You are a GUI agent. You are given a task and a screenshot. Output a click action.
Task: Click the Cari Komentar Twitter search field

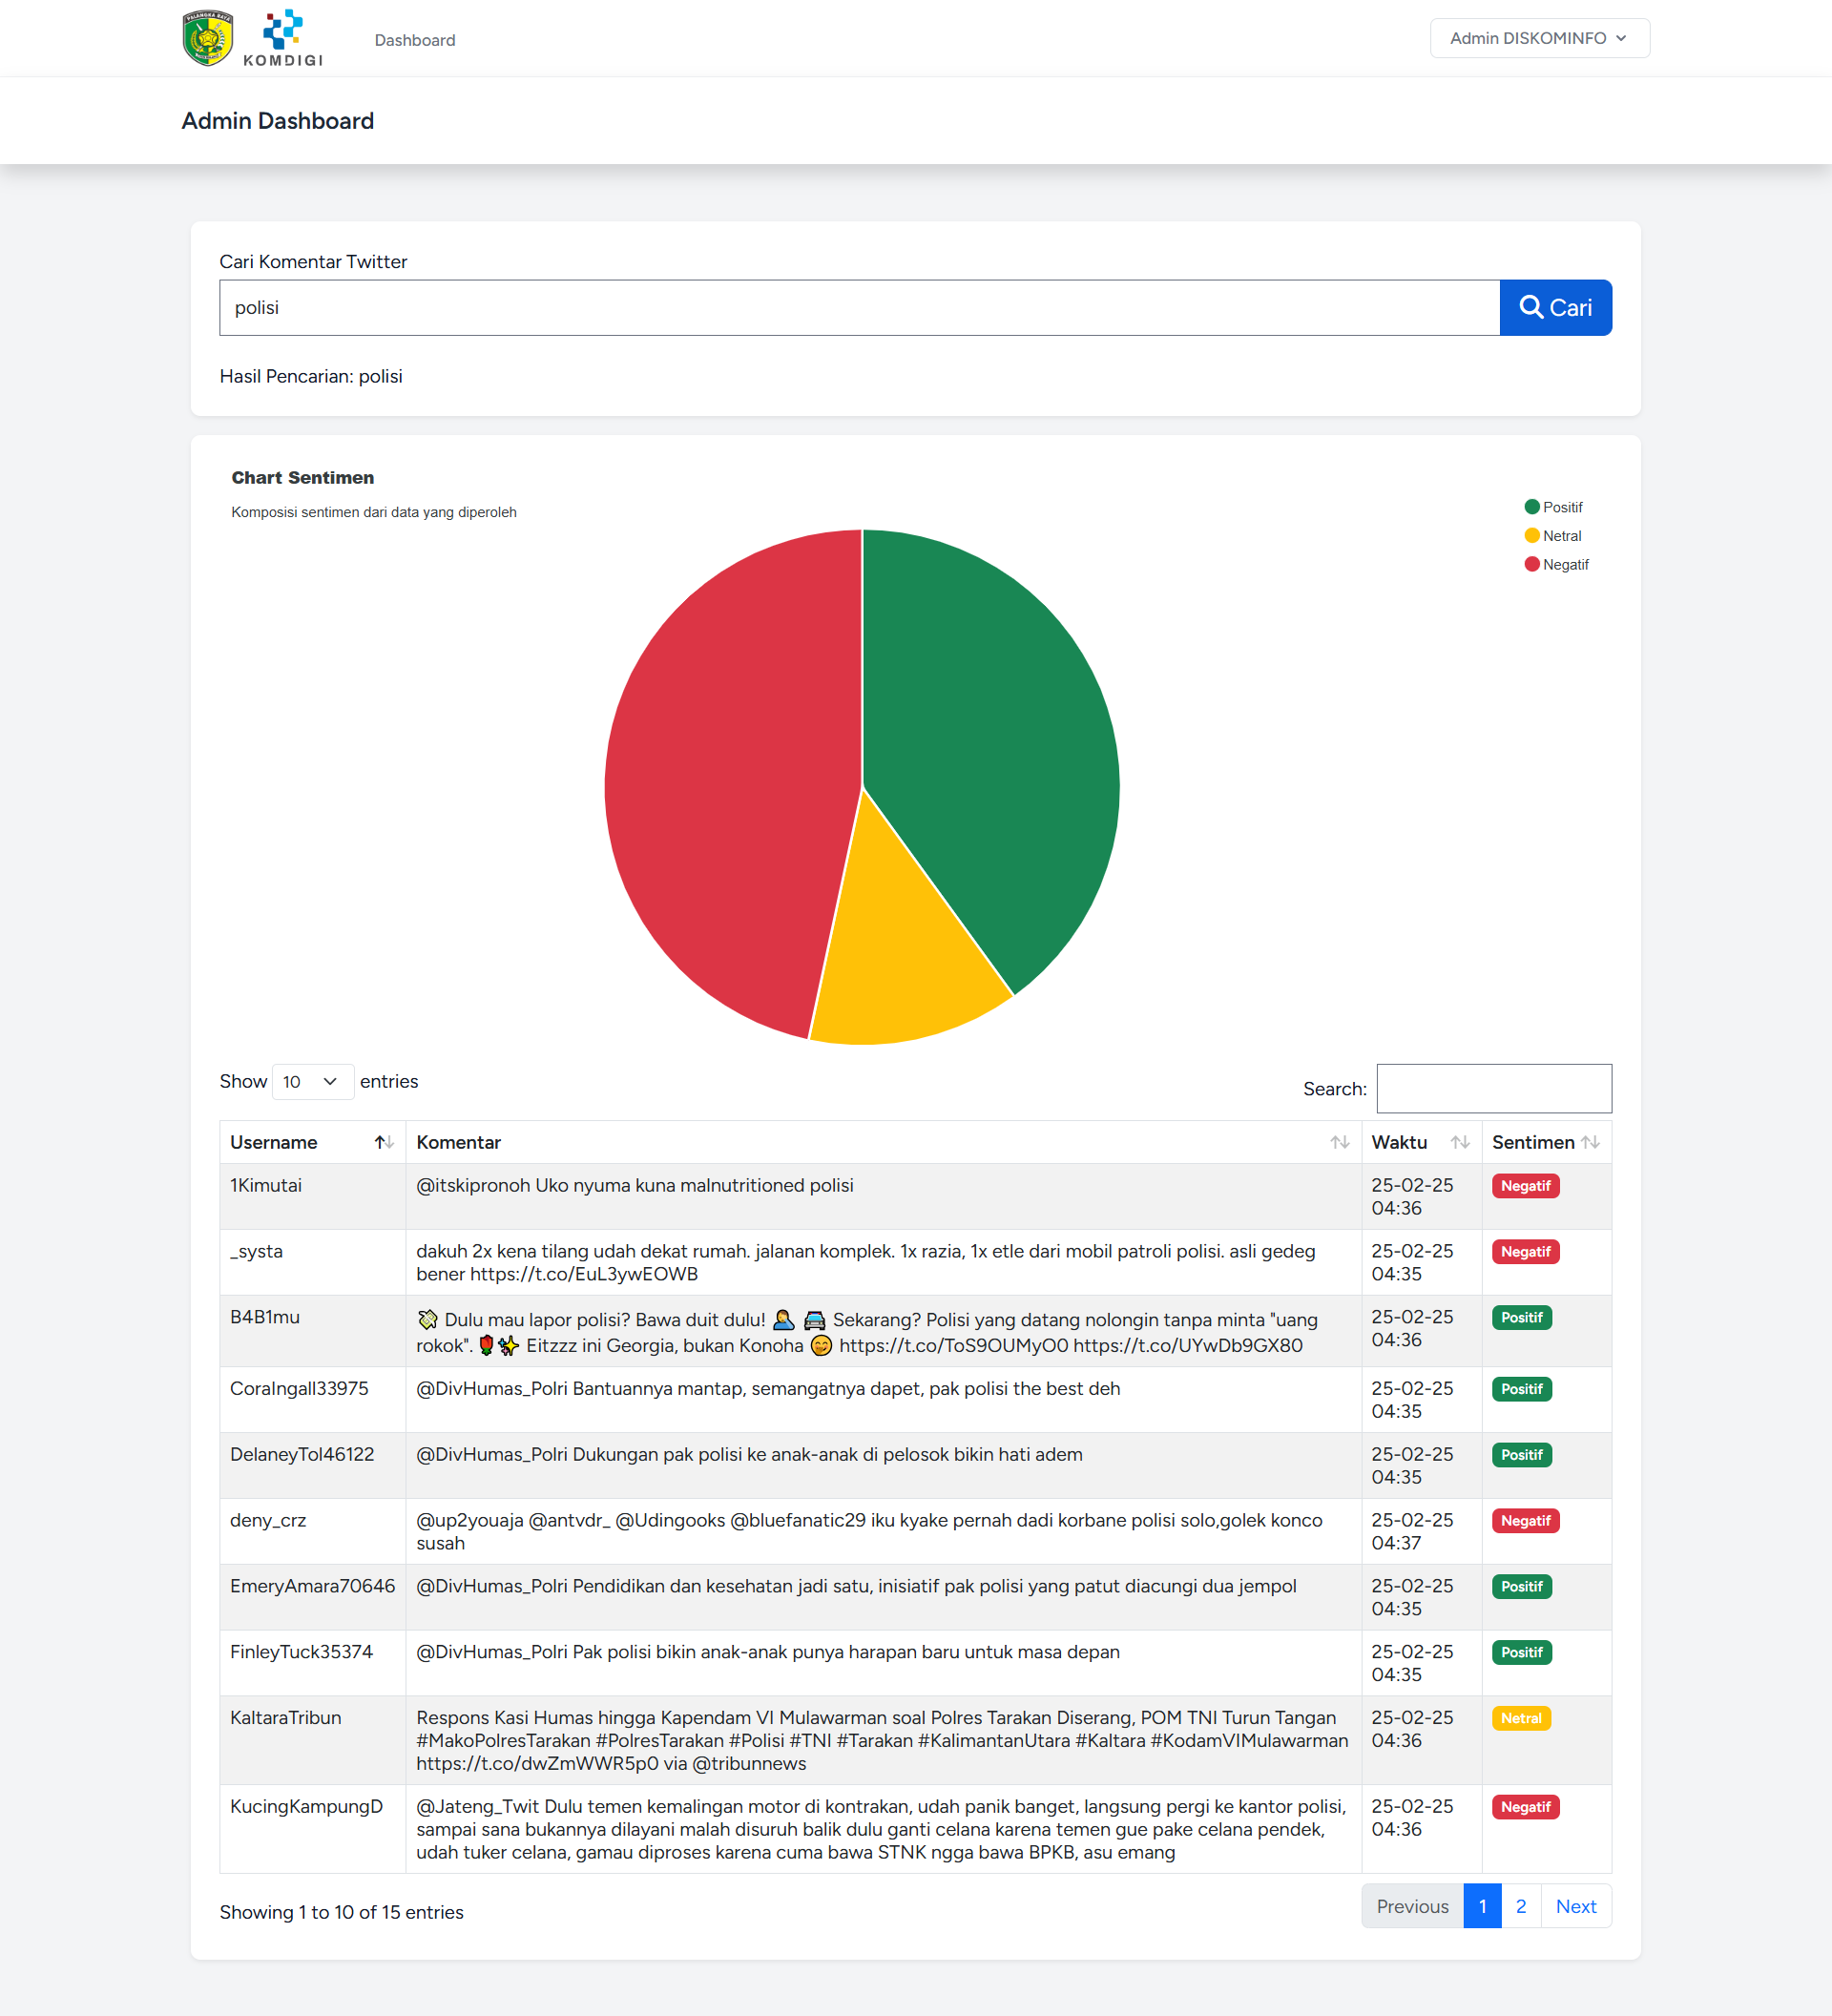coord(859,308)
